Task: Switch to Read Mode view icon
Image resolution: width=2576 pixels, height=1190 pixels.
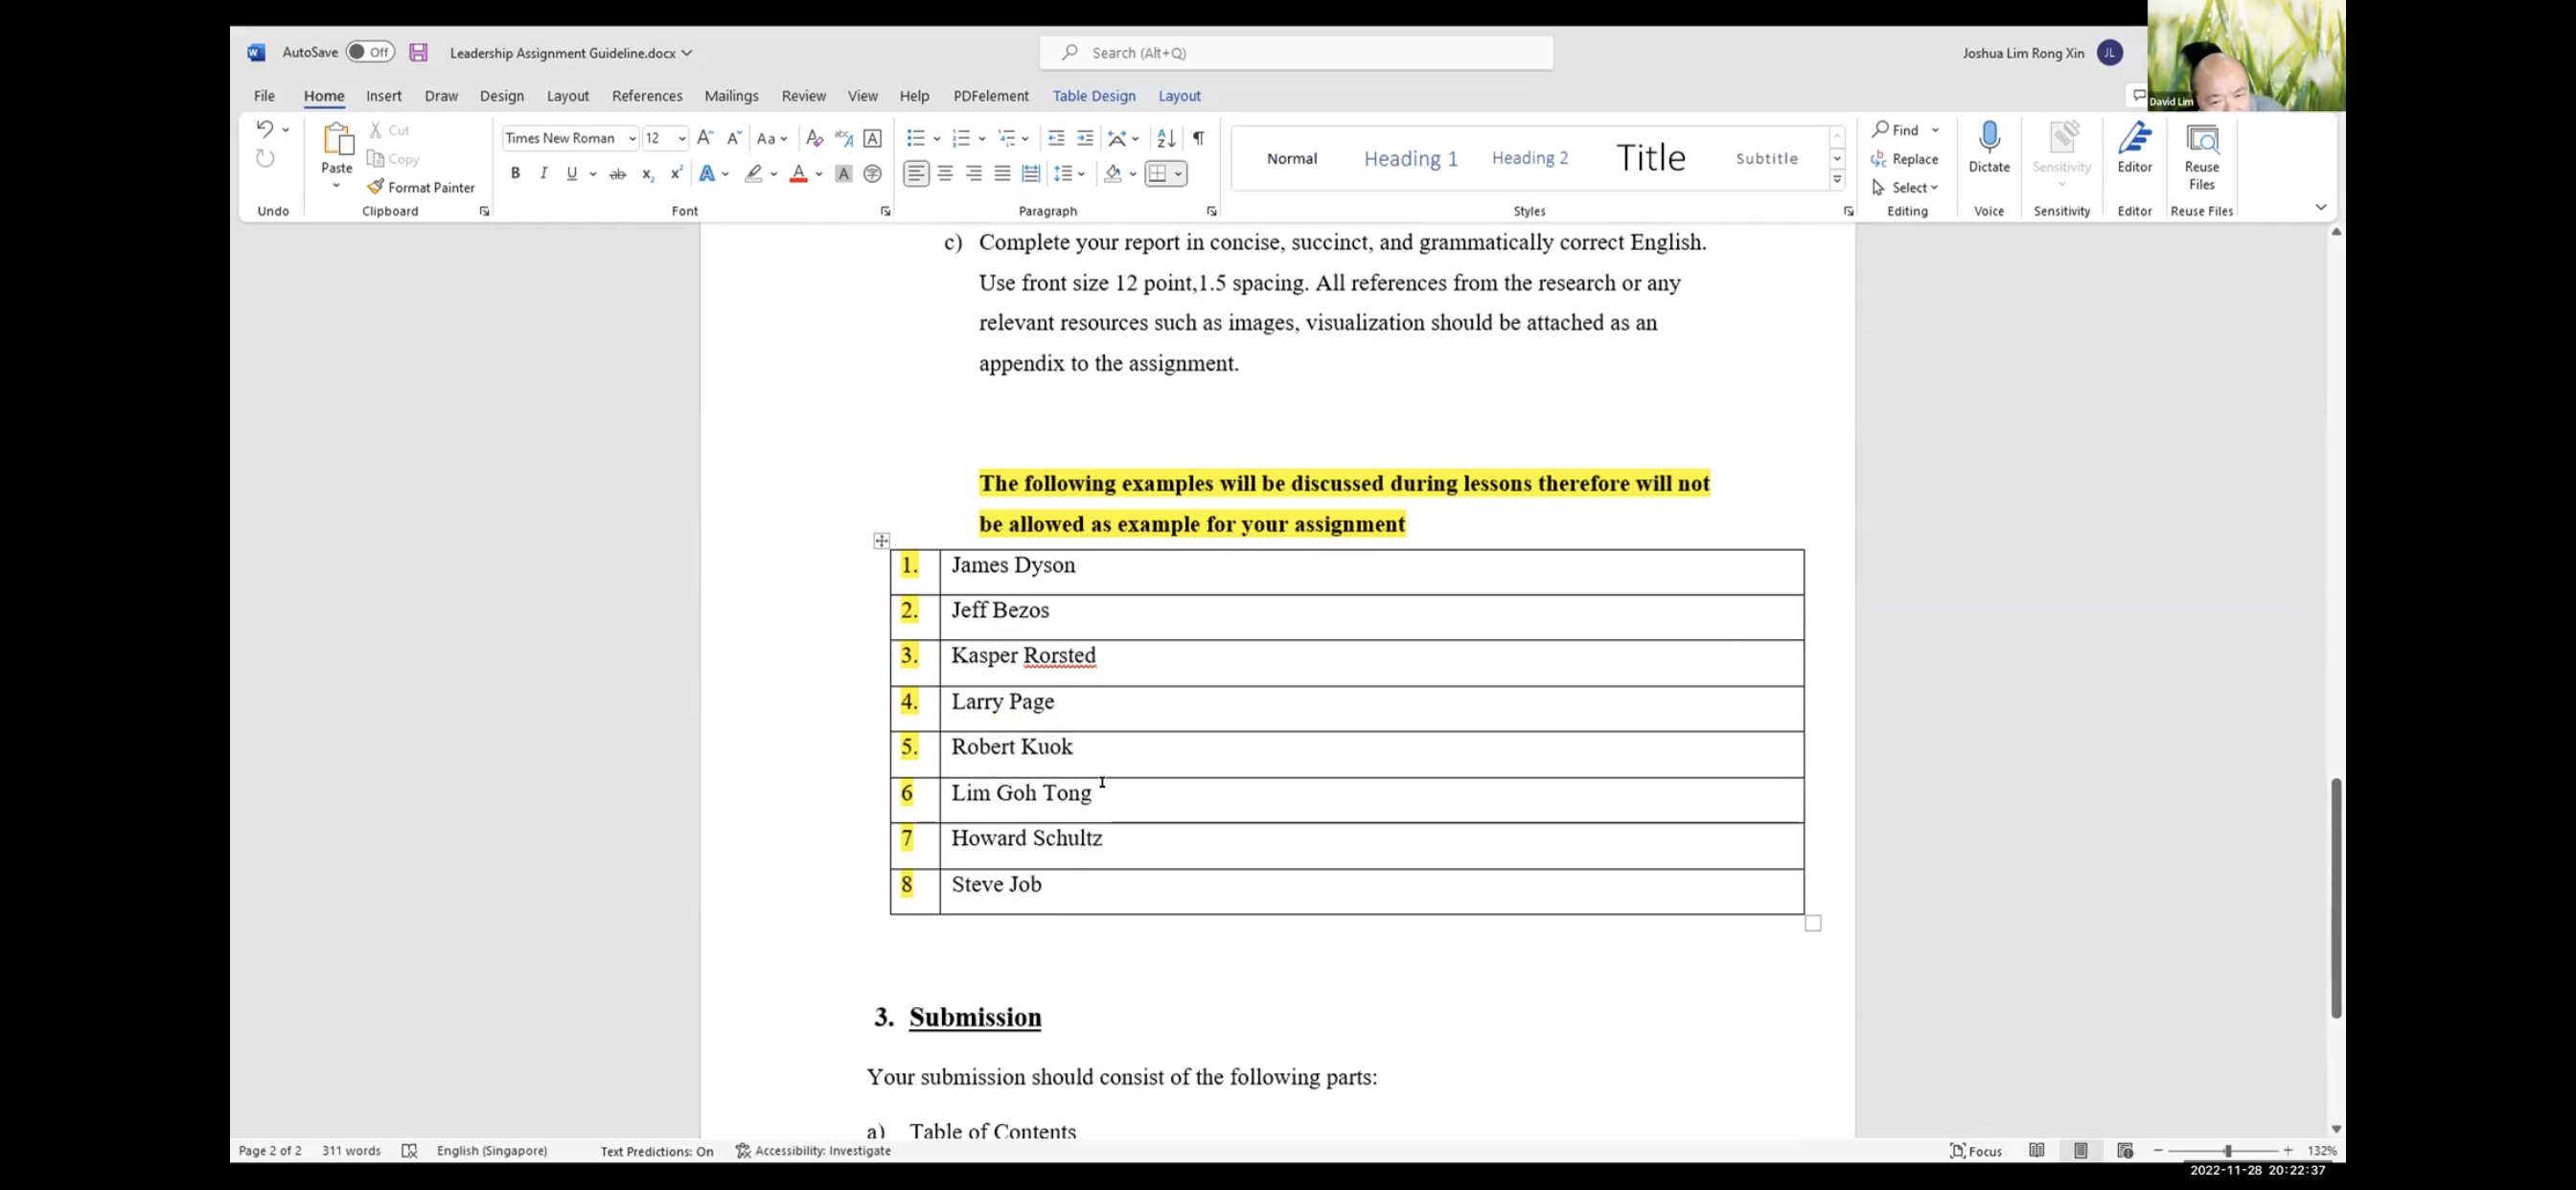Action: (2037, 1151)
